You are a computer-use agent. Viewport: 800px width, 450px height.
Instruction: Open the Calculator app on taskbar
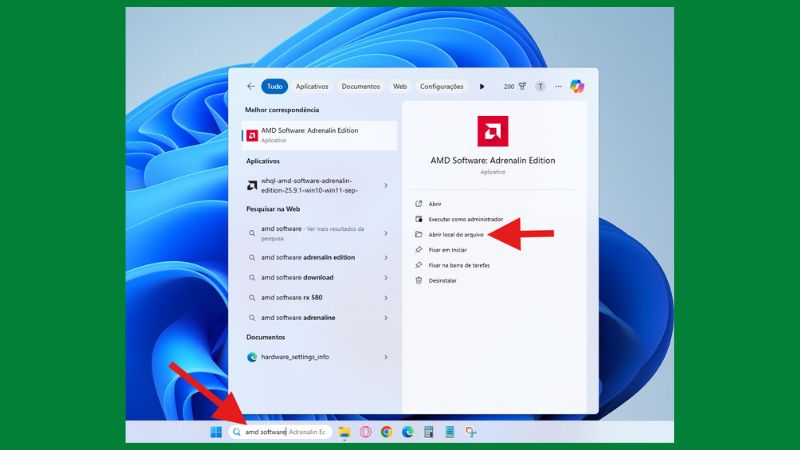[x=428, y=432]
